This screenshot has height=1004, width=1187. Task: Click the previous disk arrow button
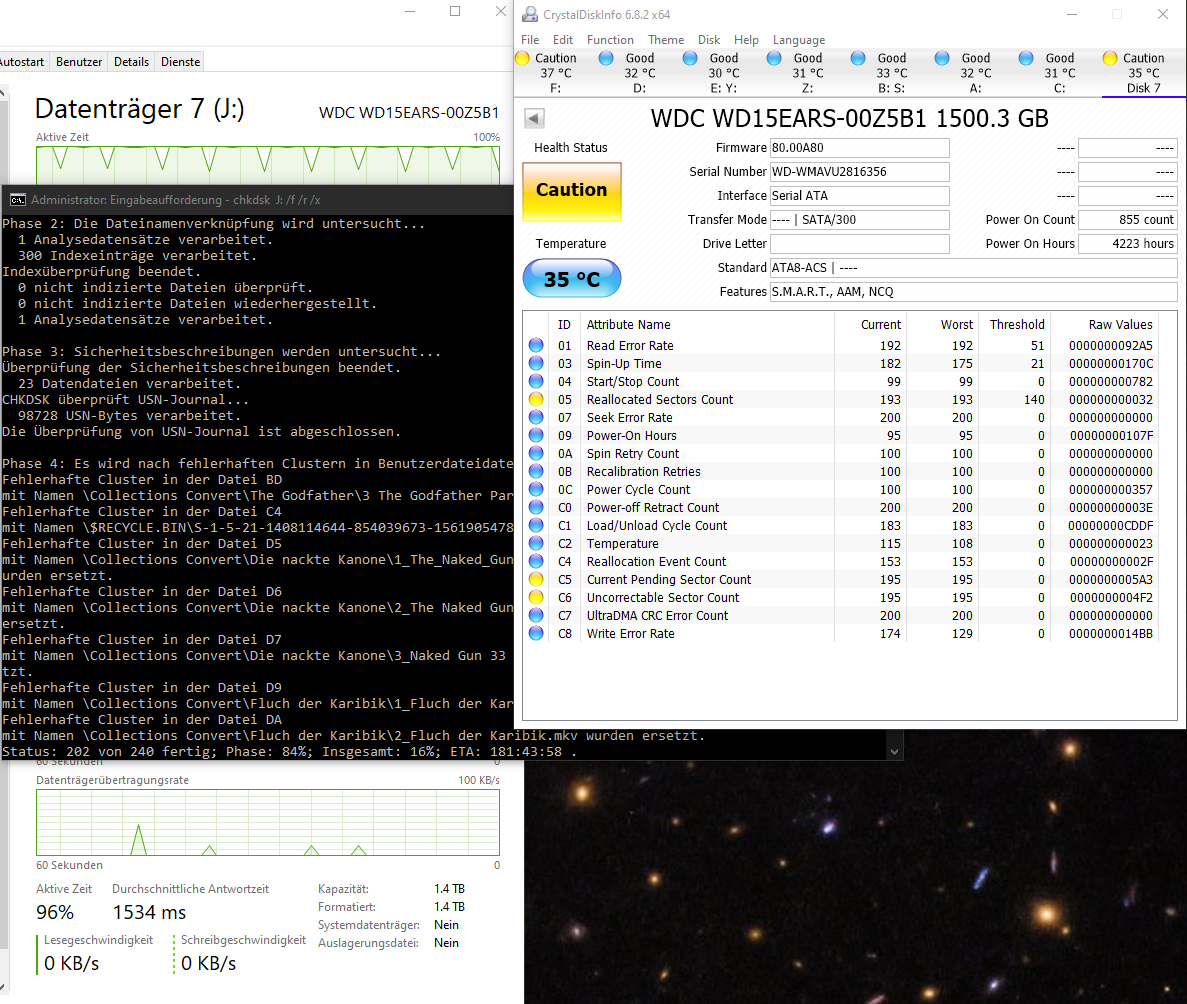tap(534, 118)
